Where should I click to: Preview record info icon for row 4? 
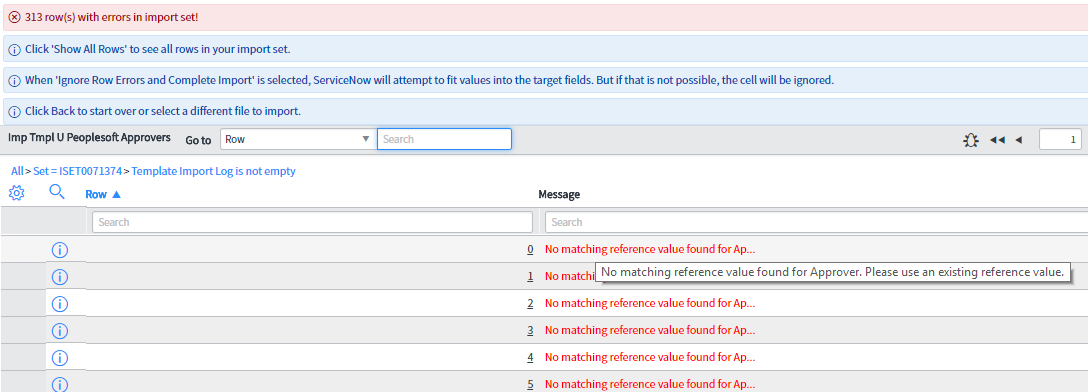coord(60,358)
